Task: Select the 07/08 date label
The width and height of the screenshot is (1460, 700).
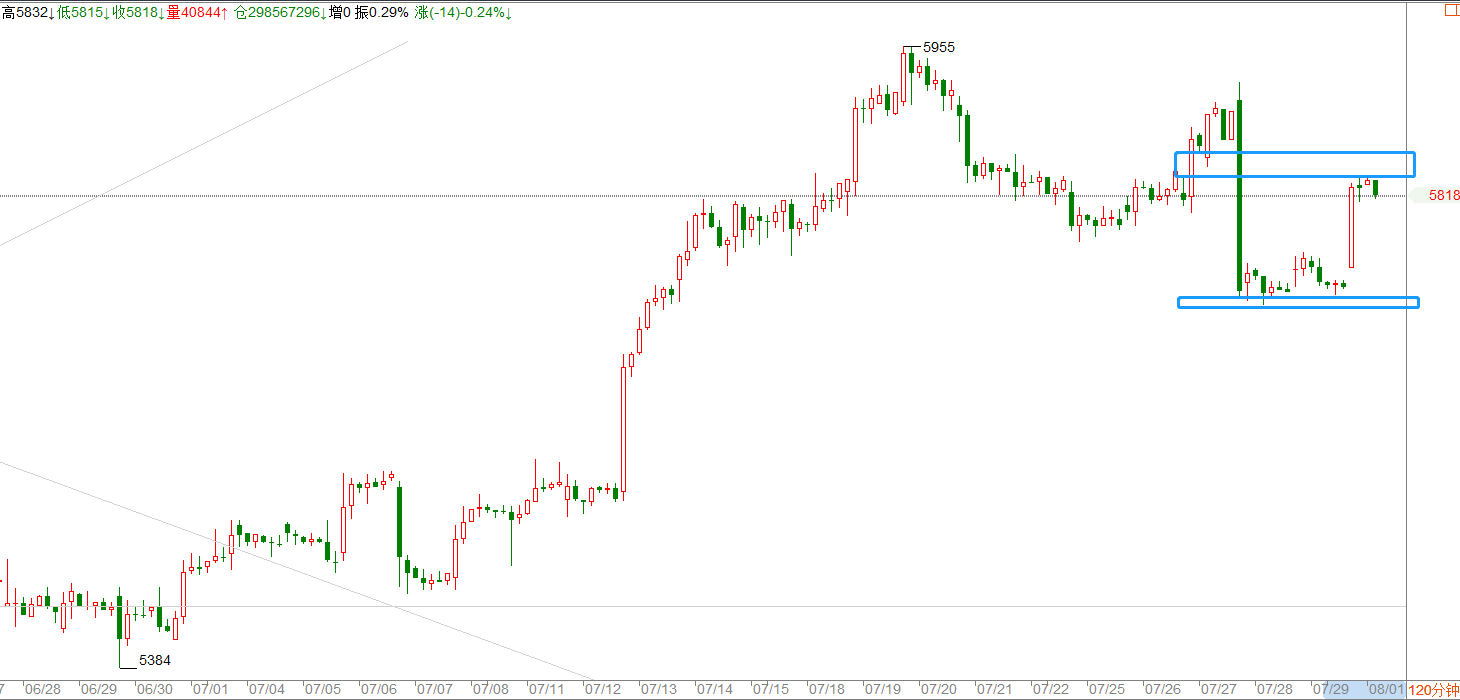Action: (x=491, y=690)
